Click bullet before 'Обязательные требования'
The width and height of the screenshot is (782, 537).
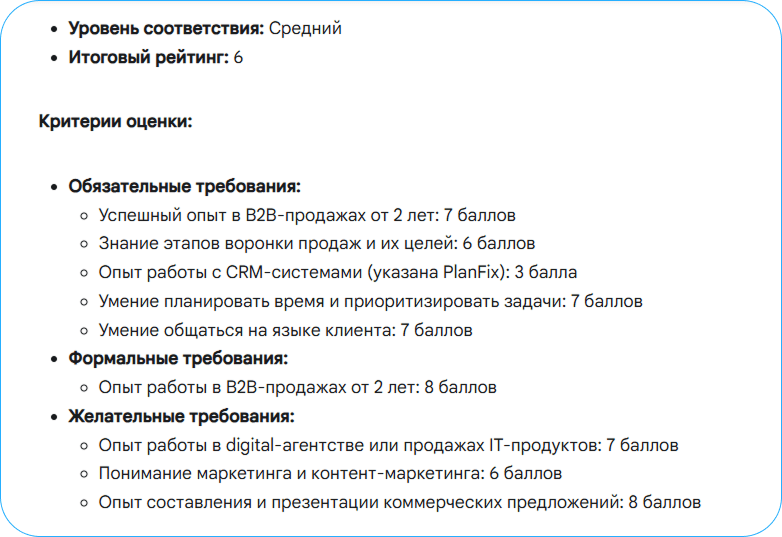(x=54, y=187)
